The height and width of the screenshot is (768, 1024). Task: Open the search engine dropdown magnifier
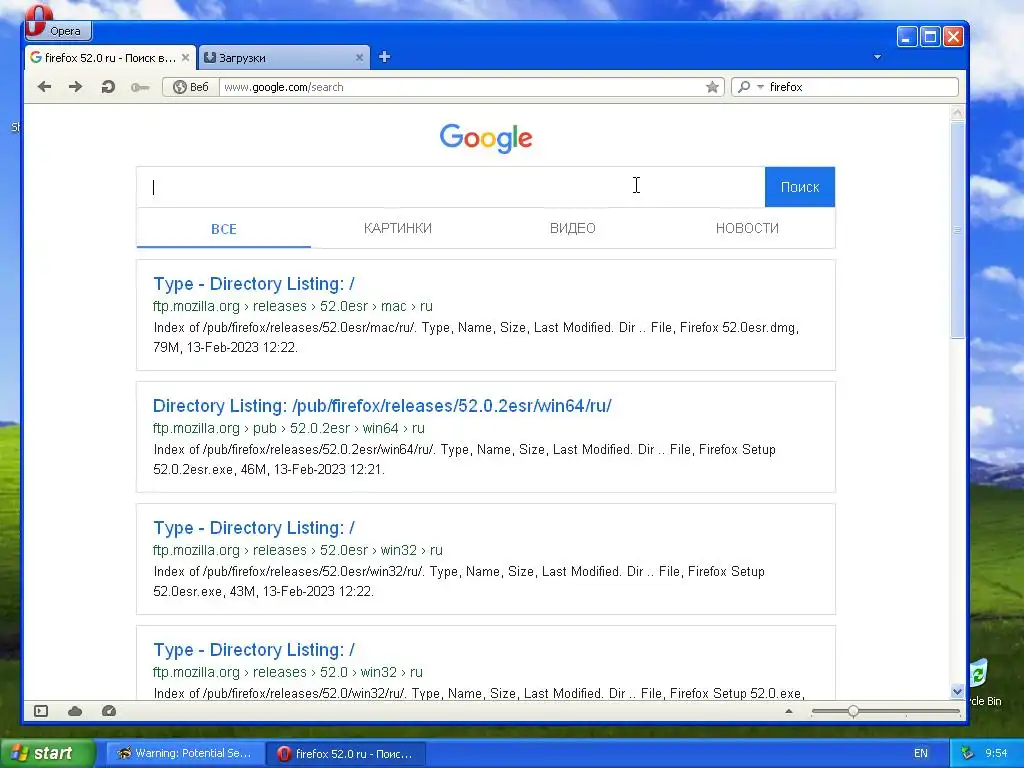(x=749, y=87)
